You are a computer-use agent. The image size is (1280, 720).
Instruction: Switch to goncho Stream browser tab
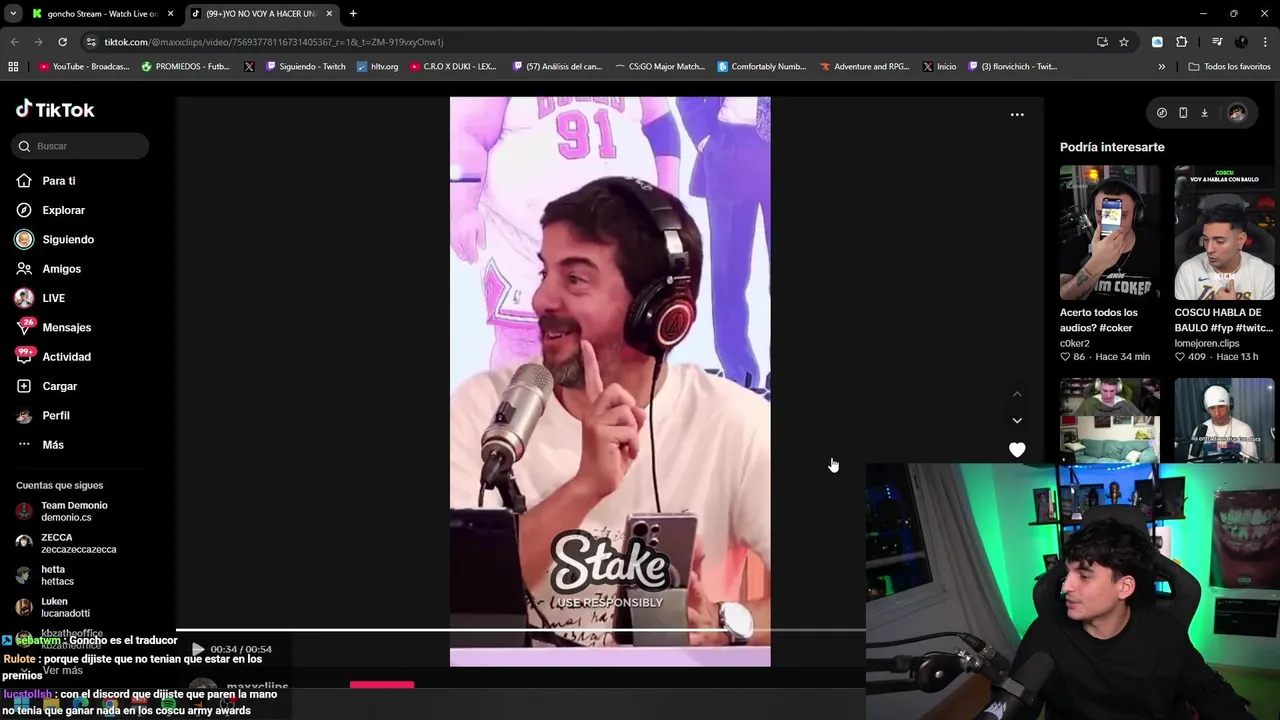point(101,14)
